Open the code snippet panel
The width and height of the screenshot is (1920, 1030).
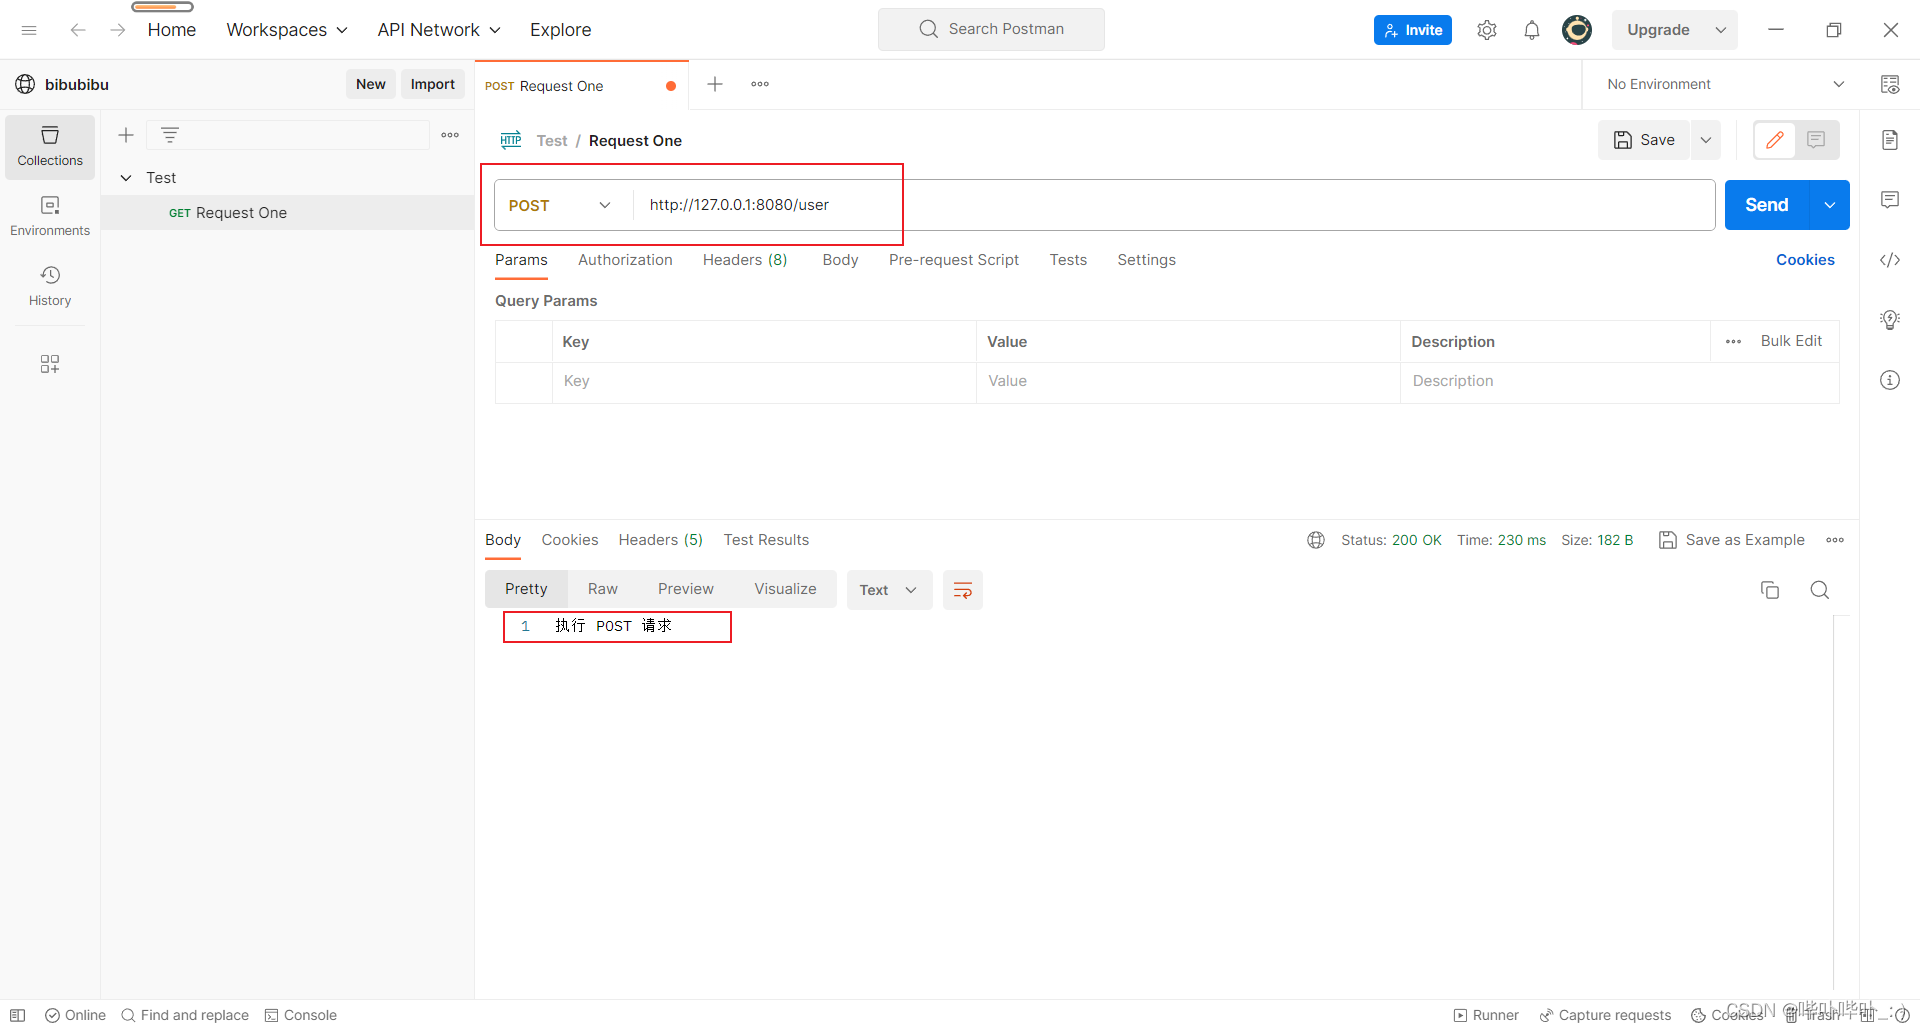pos(1890,260)
